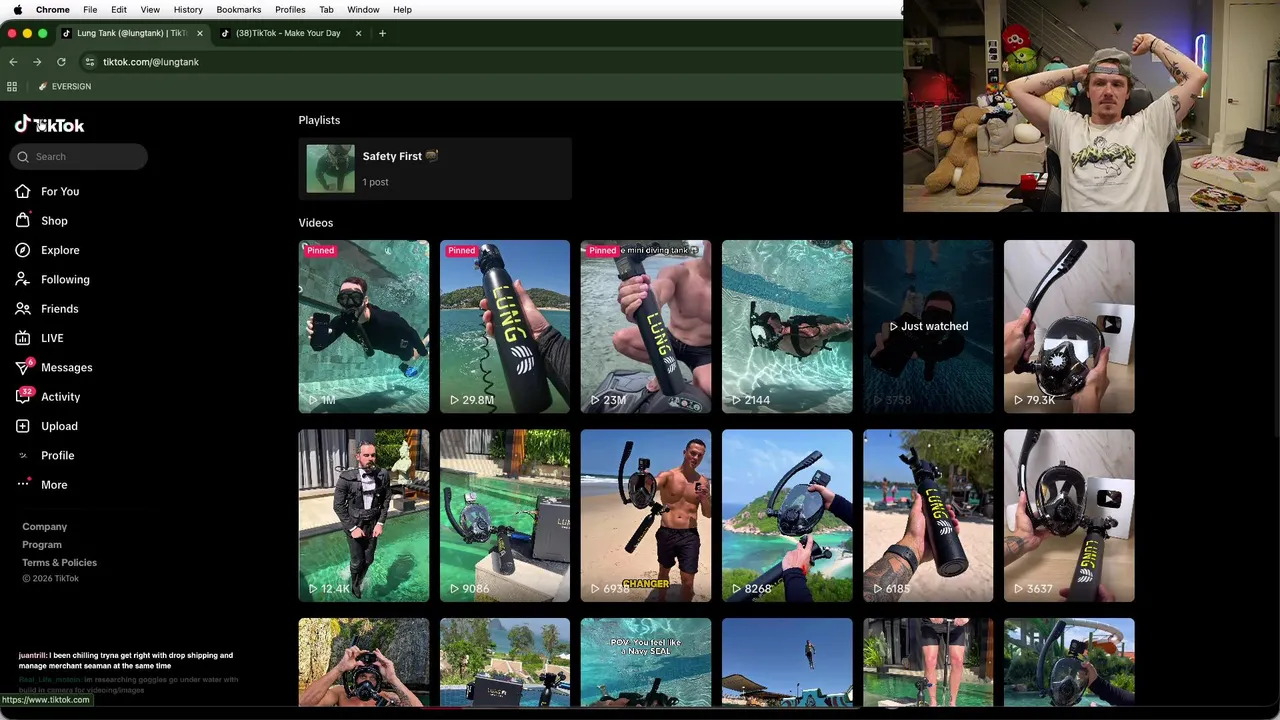
Task: Click the Search input field
Action: [79, 156]
